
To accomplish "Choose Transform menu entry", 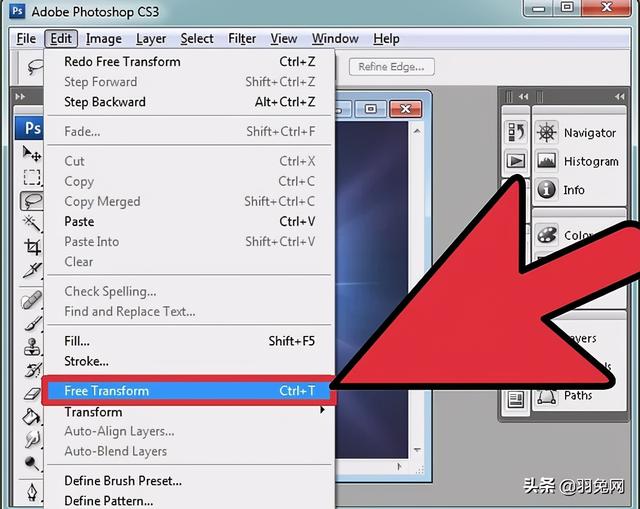I will click(189, 412).
